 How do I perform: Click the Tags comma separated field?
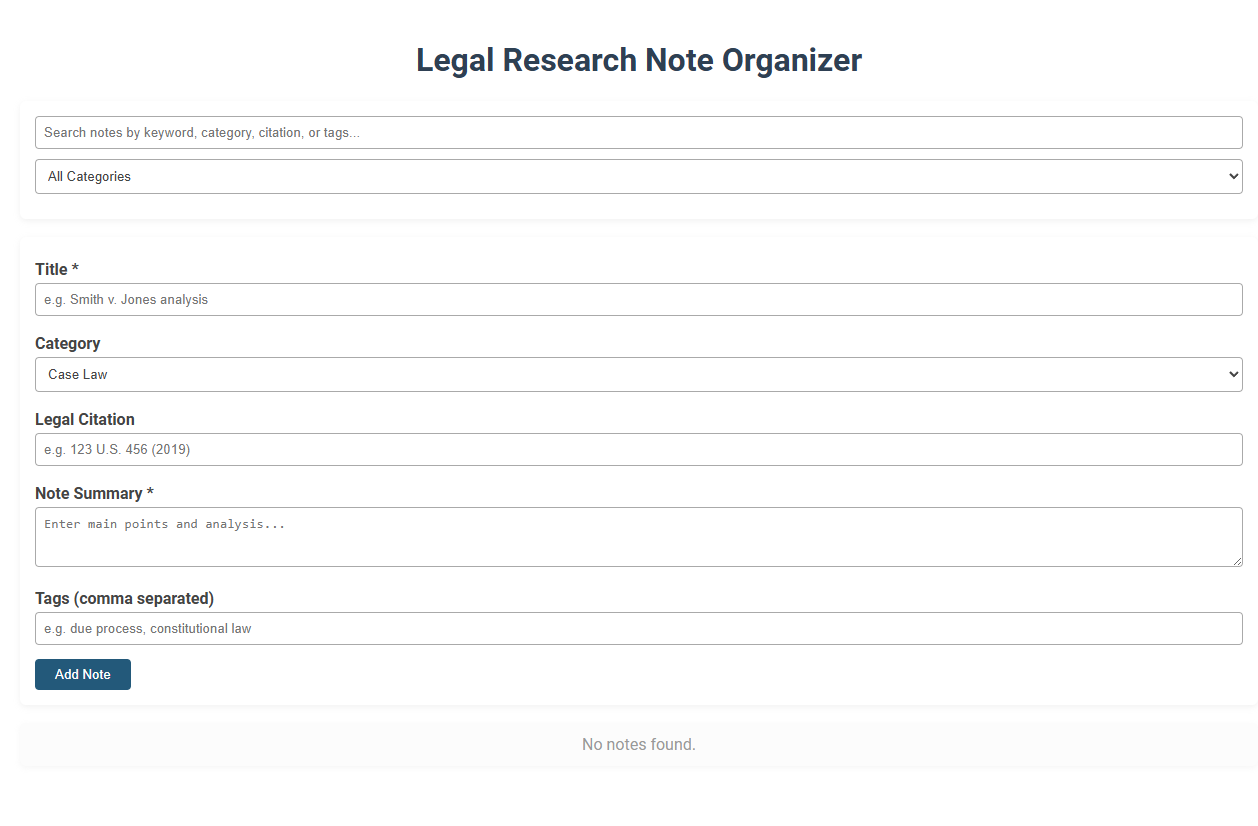click(x=639, y=628)
